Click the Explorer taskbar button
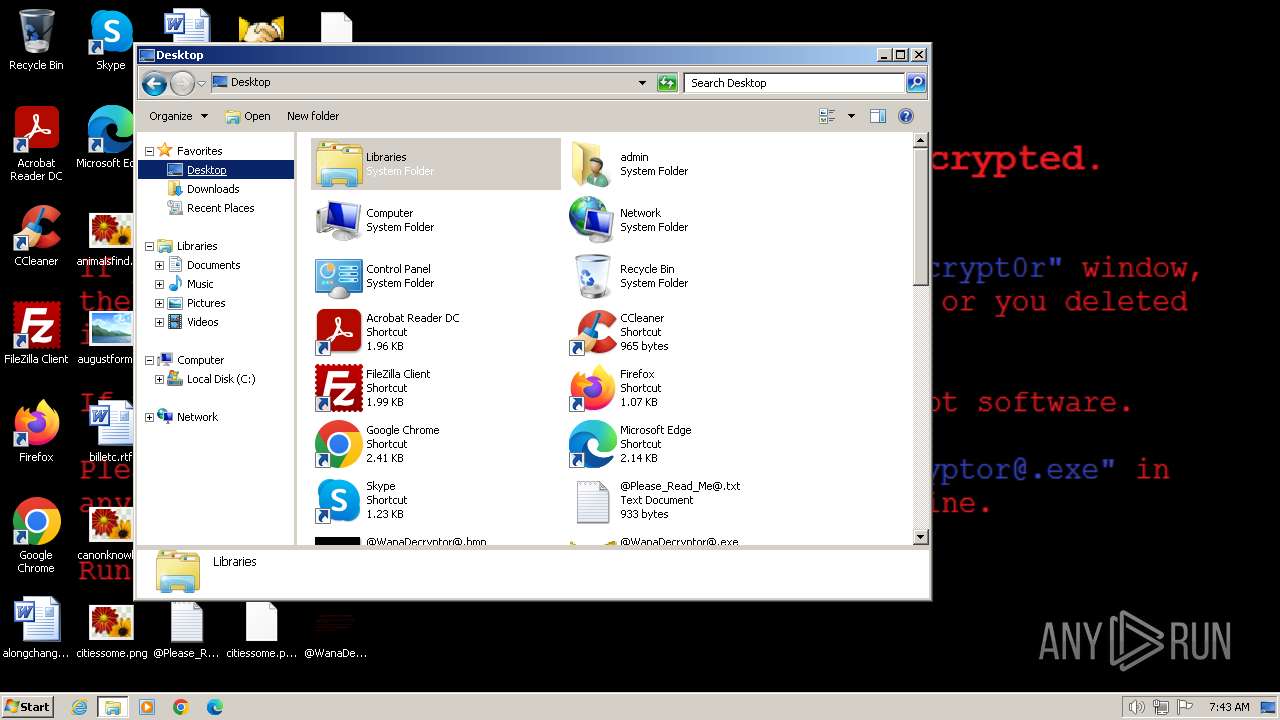This screenshot has height=720, width=1280. pos(113,707)
